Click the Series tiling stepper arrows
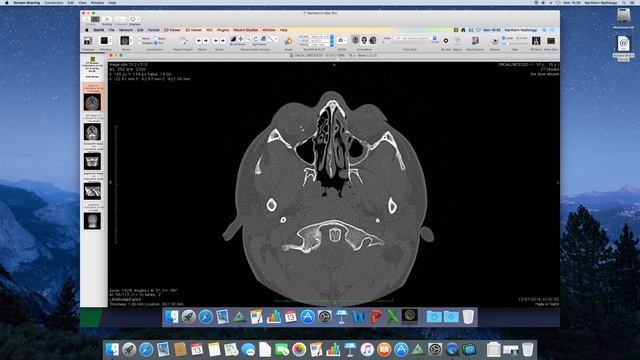This screenshot has width=640, height=360. coord(131,41)
